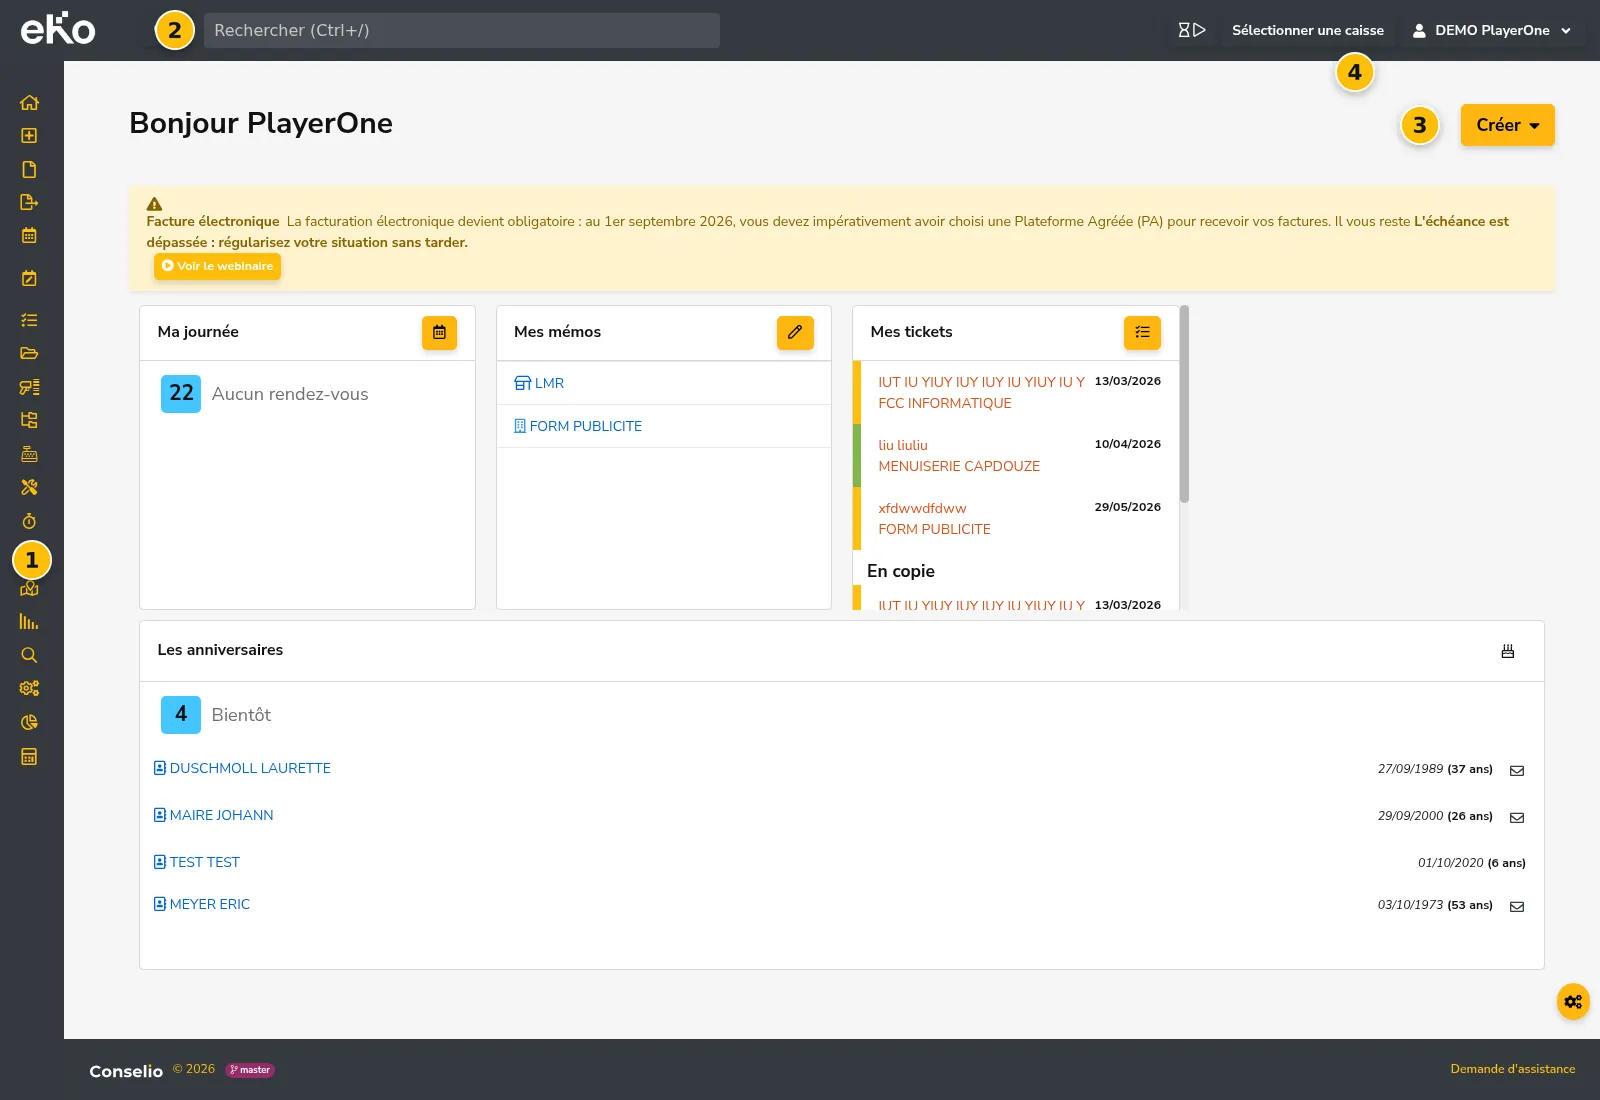
Task: Open the FORM PUBLICITE memo link
Action: pyautogui.click(x=578, y=426)
